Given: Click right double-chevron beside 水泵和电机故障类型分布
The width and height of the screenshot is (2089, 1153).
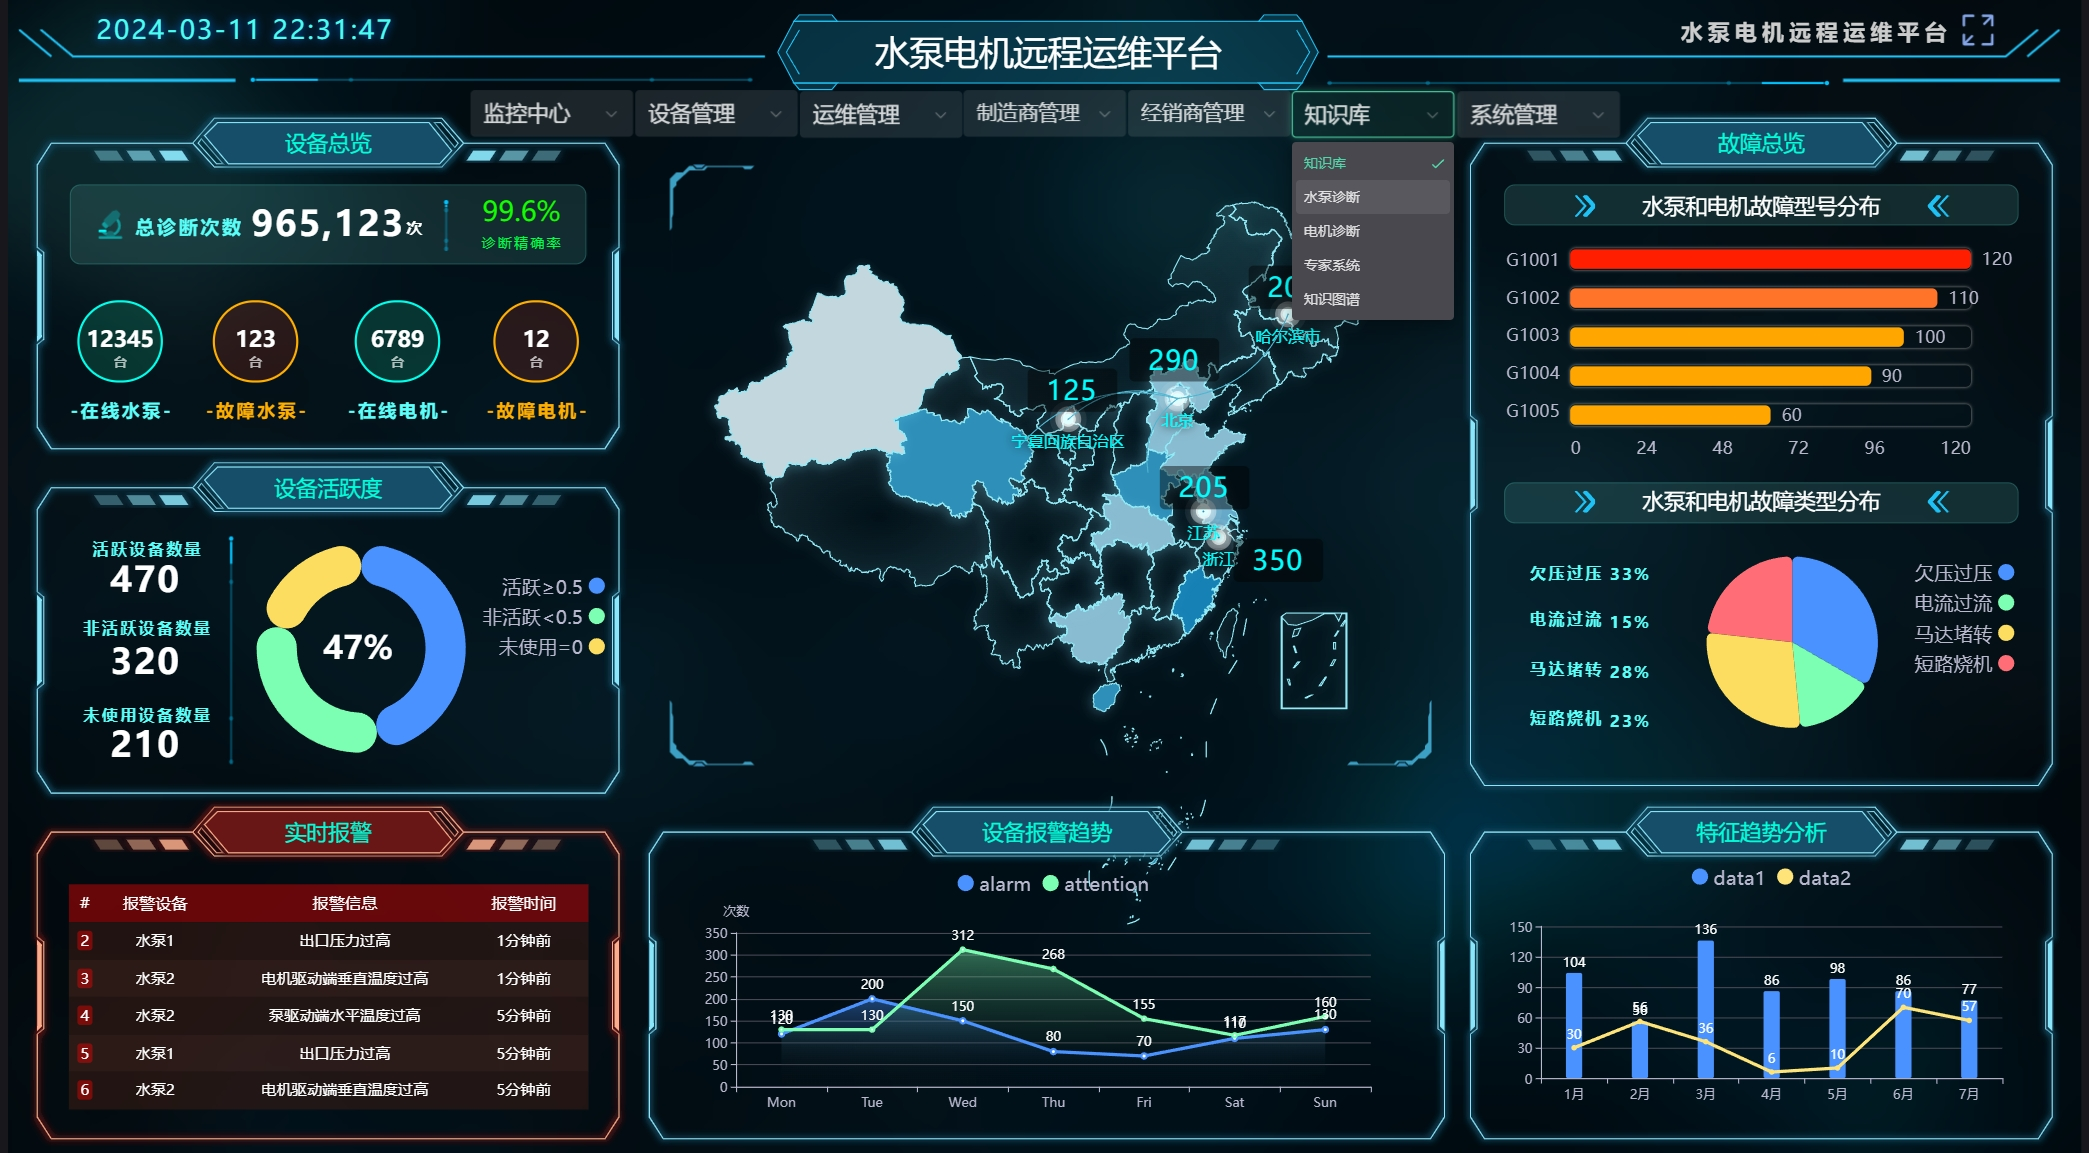Looking at the screenshot, I should pos(1585,502).
